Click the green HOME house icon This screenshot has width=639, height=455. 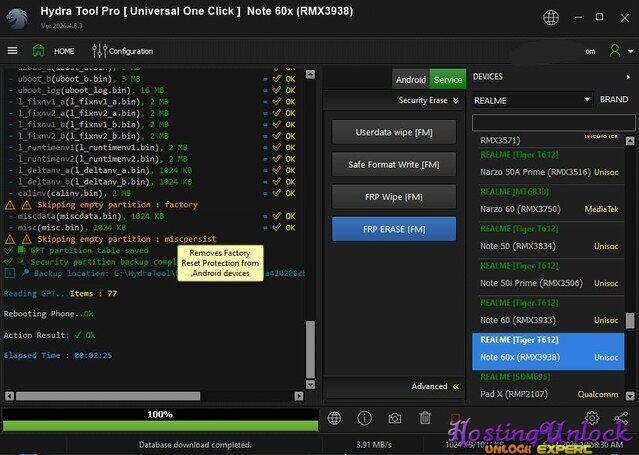click(38, 51)
